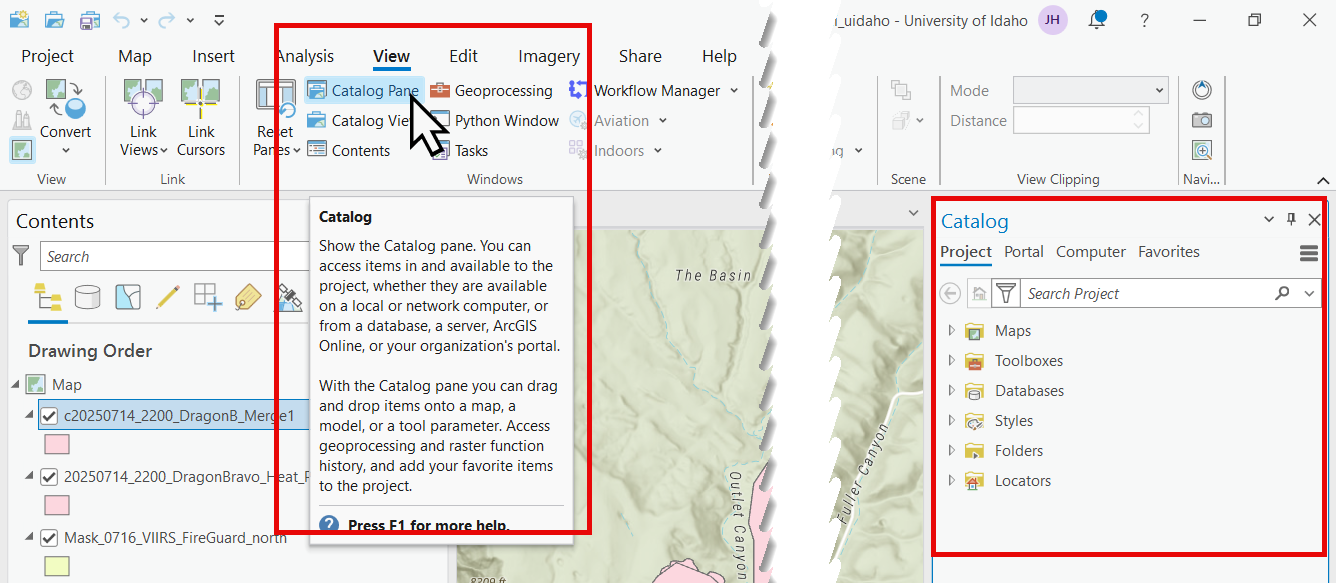Select List By Editing pencil icon

pos(167,296)
